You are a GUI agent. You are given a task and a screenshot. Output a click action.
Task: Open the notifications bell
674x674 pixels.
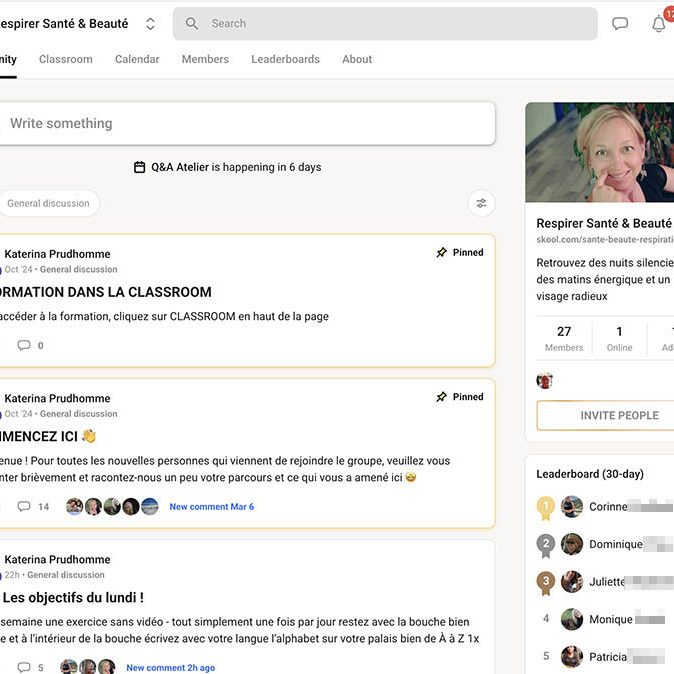pos(658,25)
